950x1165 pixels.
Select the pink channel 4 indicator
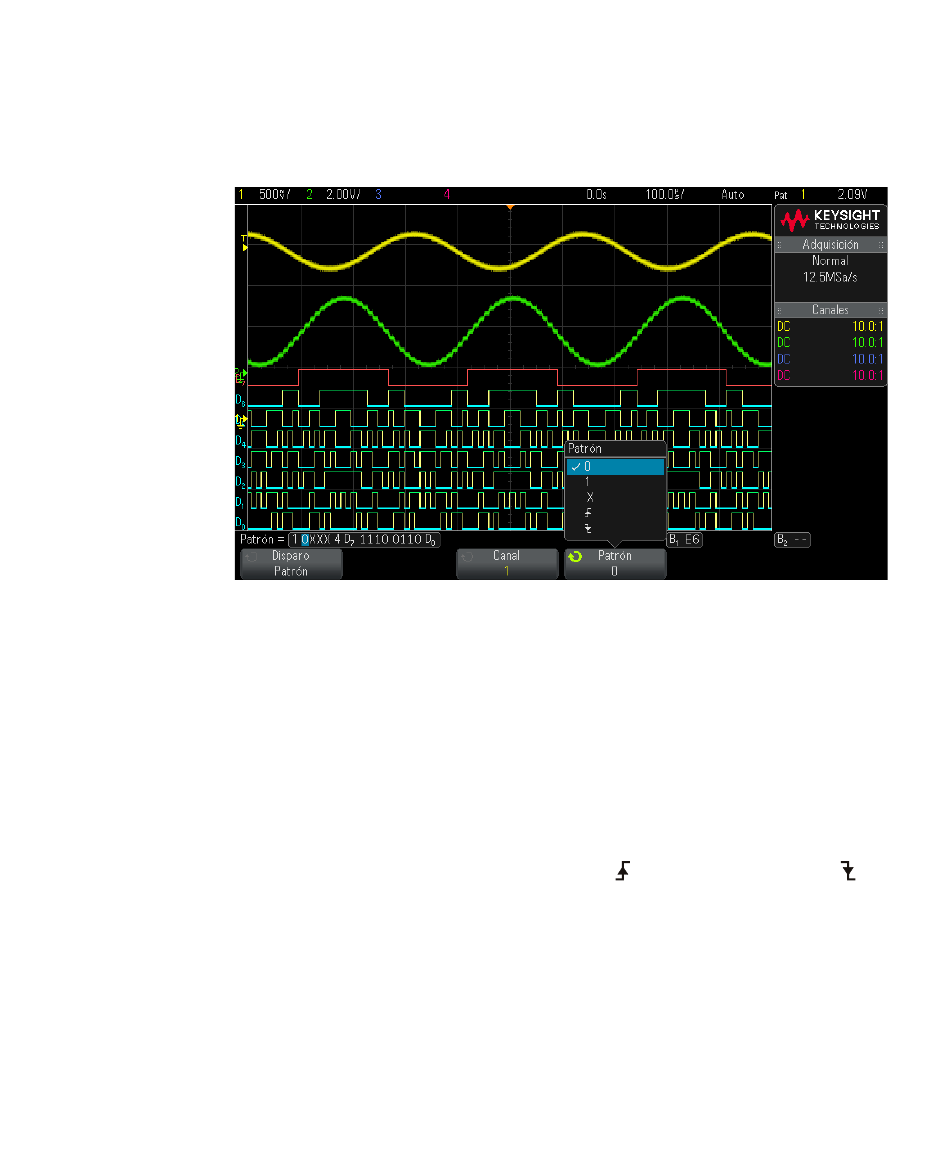pos(446,195)
